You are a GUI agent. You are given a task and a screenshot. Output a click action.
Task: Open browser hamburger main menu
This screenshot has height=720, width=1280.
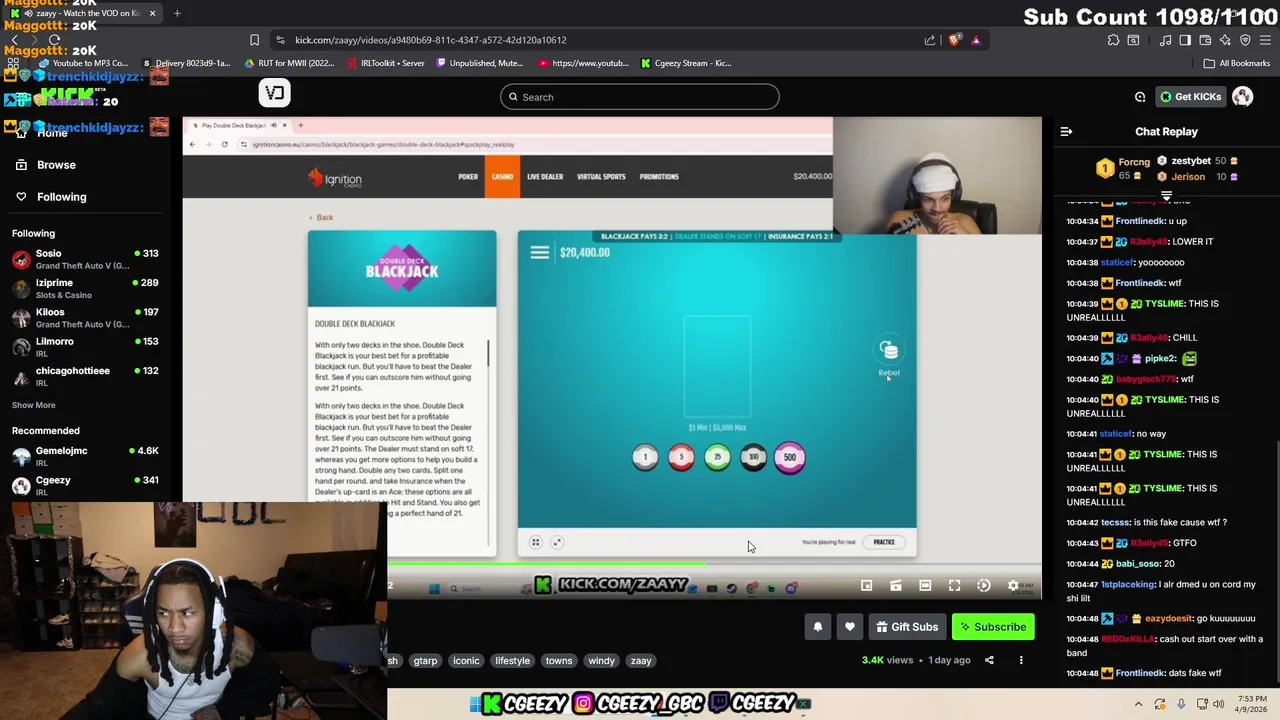(x=1266, y=40)
